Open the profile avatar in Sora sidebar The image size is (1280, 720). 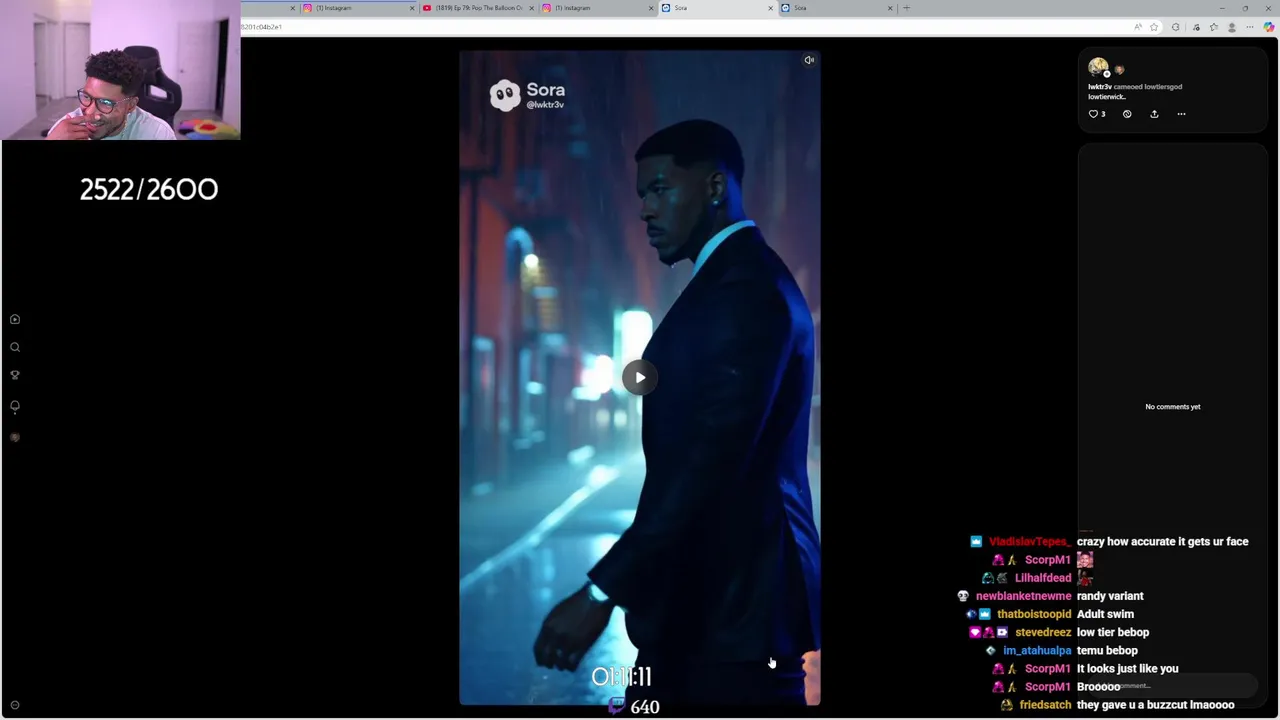tap(15, 437)
